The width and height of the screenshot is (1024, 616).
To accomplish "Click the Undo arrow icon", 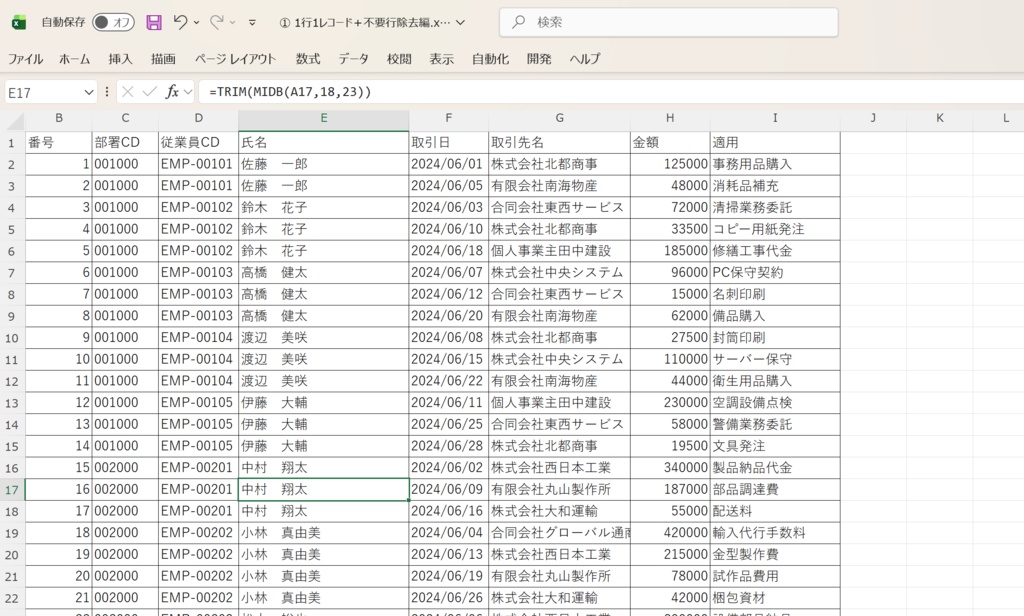I will (x=180, y=22).
